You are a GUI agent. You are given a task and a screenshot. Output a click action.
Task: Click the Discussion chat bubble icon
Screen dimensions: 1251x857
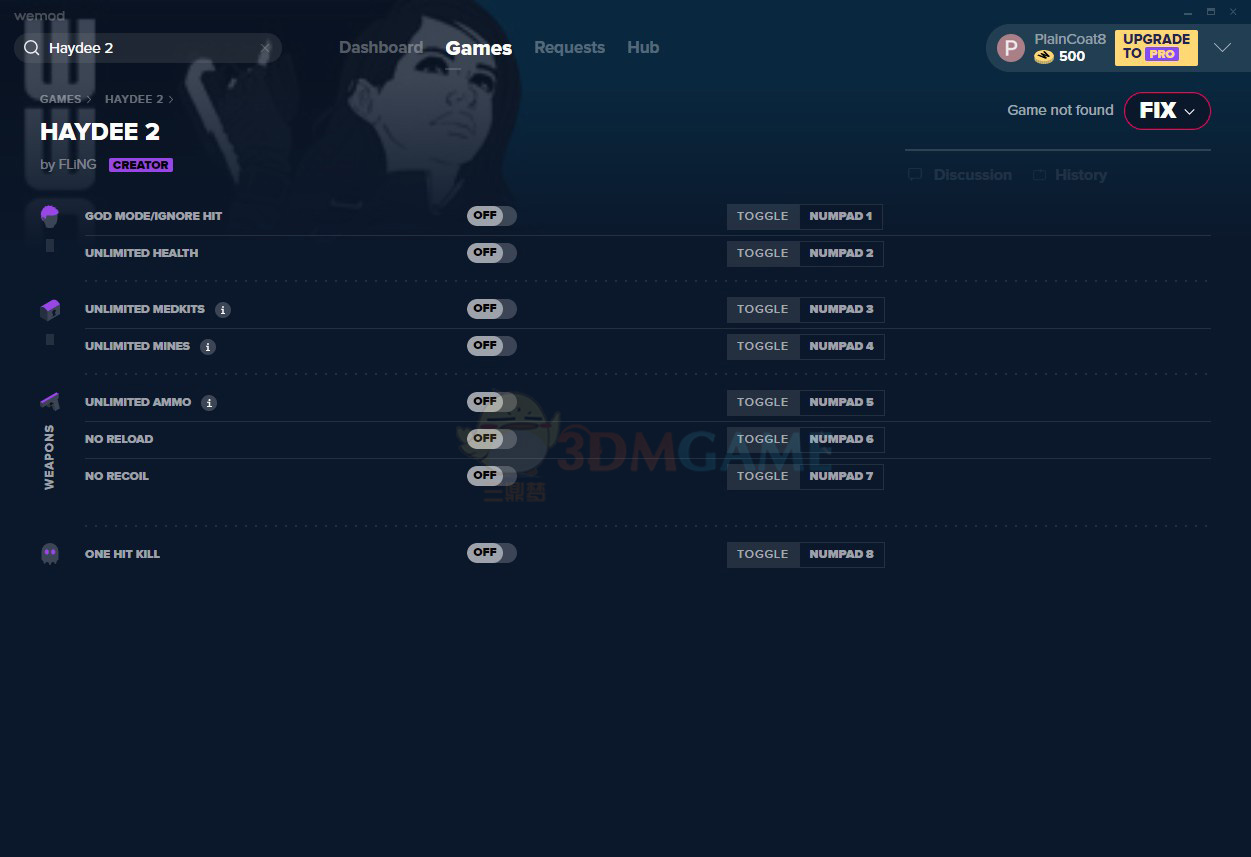pos(915,175)
